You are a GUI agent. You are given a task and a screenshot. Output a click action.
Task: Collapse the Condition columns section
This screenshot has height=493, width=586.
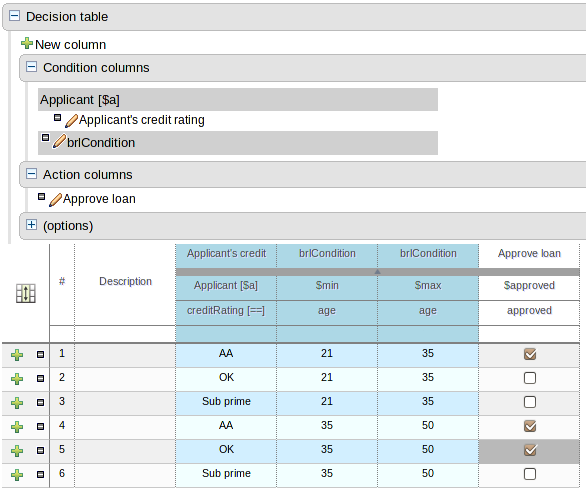pos(31,67)
